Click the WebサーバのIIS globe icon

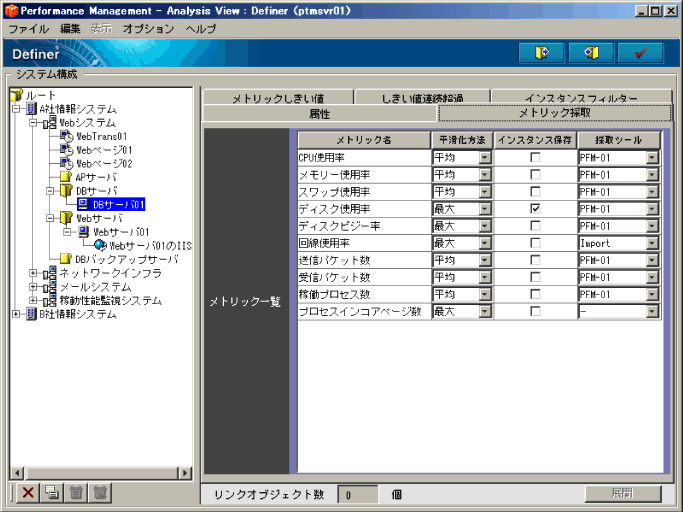[100, 245]
